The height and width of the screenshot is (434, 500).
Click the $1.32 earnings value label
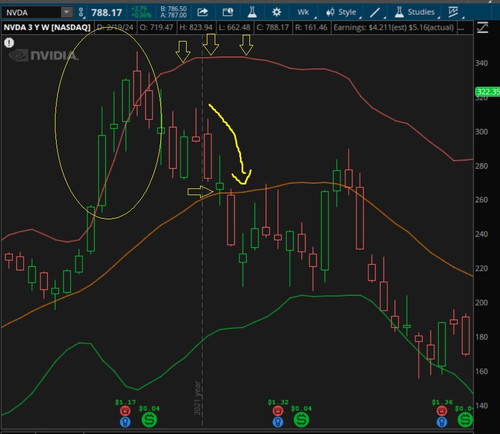click(278, 402)
